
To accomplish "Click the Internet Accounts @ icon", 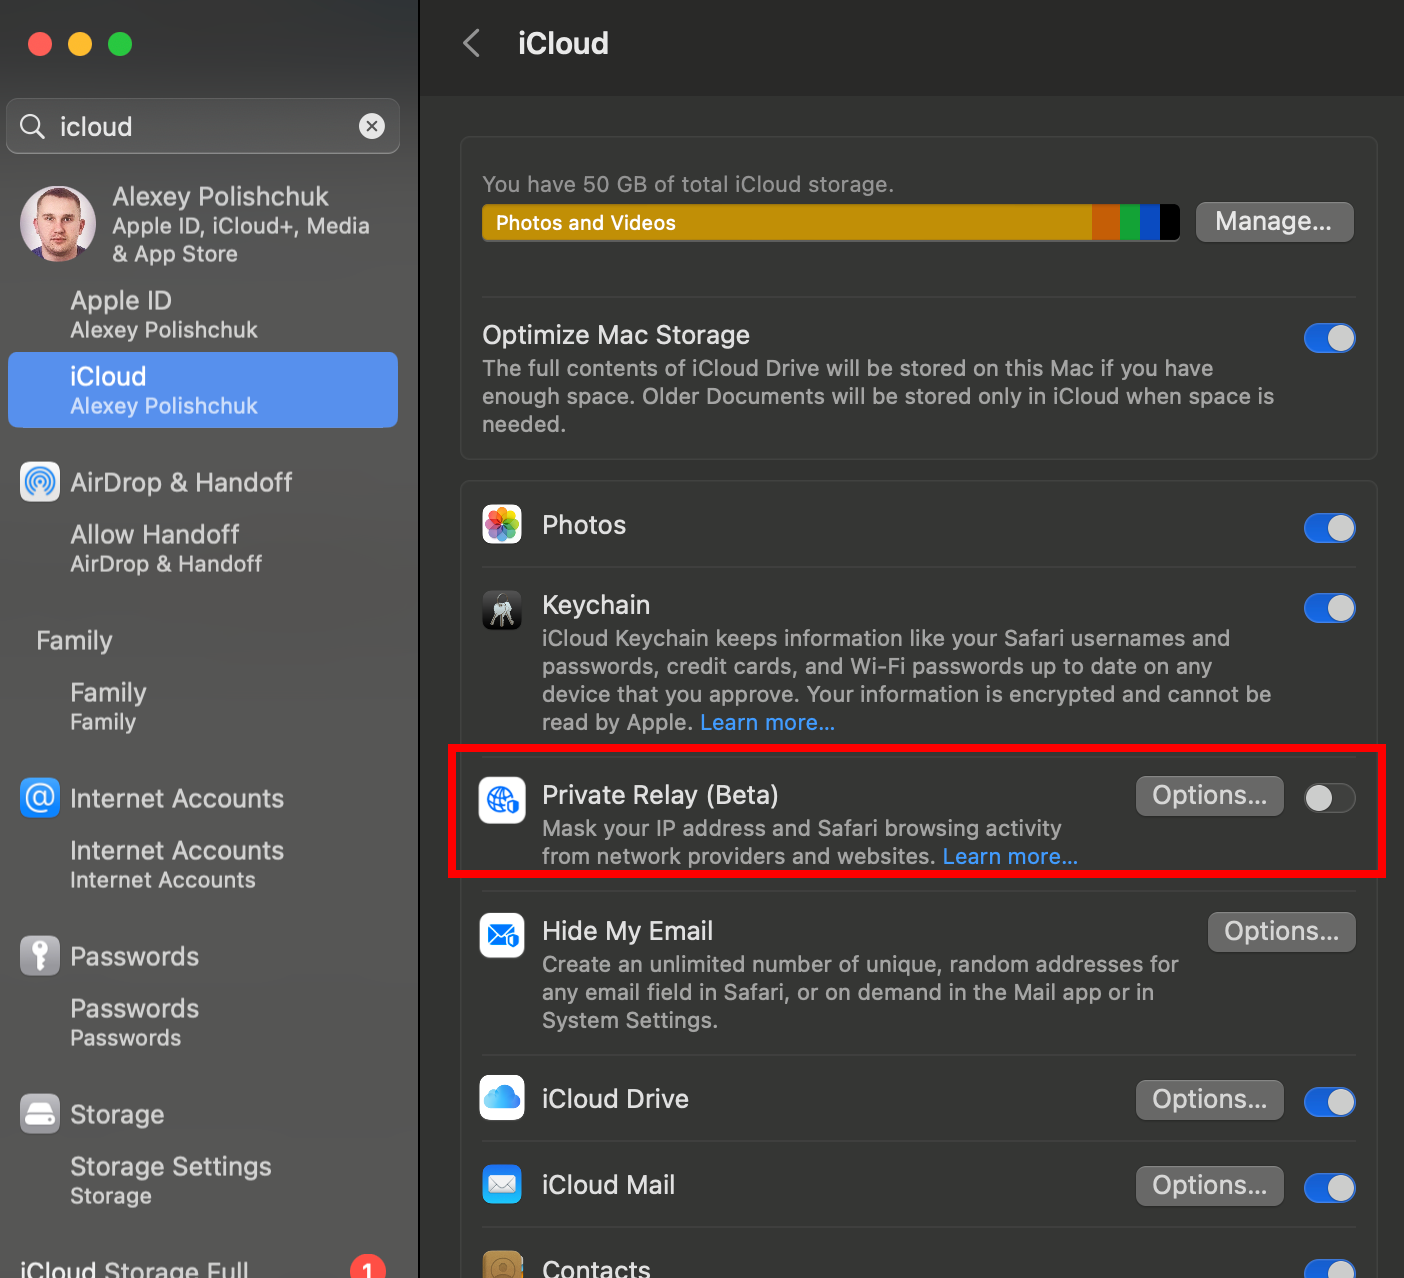I will coord(40,798).
